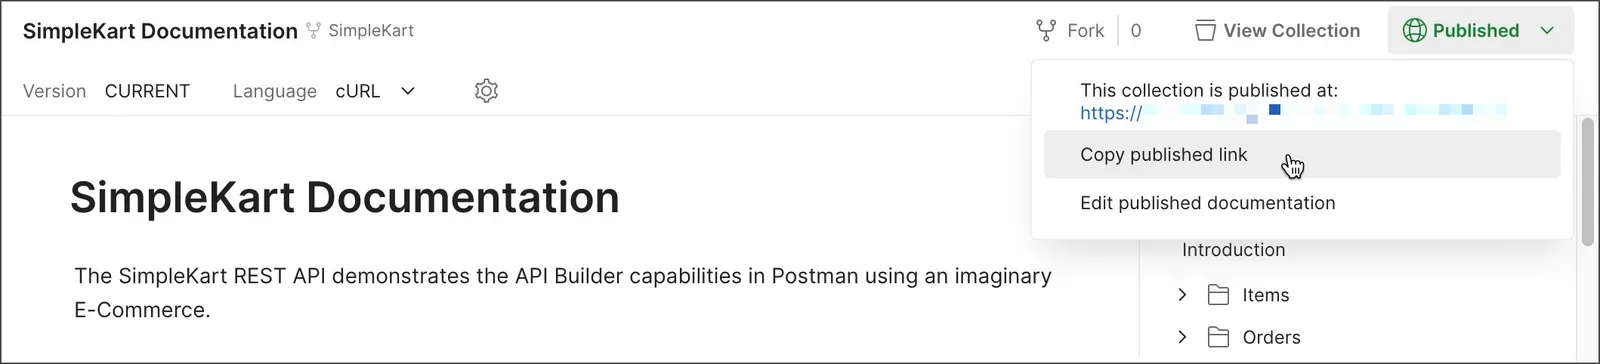Click the Fork icon
Screen dimensions: 1600x364
point(1046,31)
